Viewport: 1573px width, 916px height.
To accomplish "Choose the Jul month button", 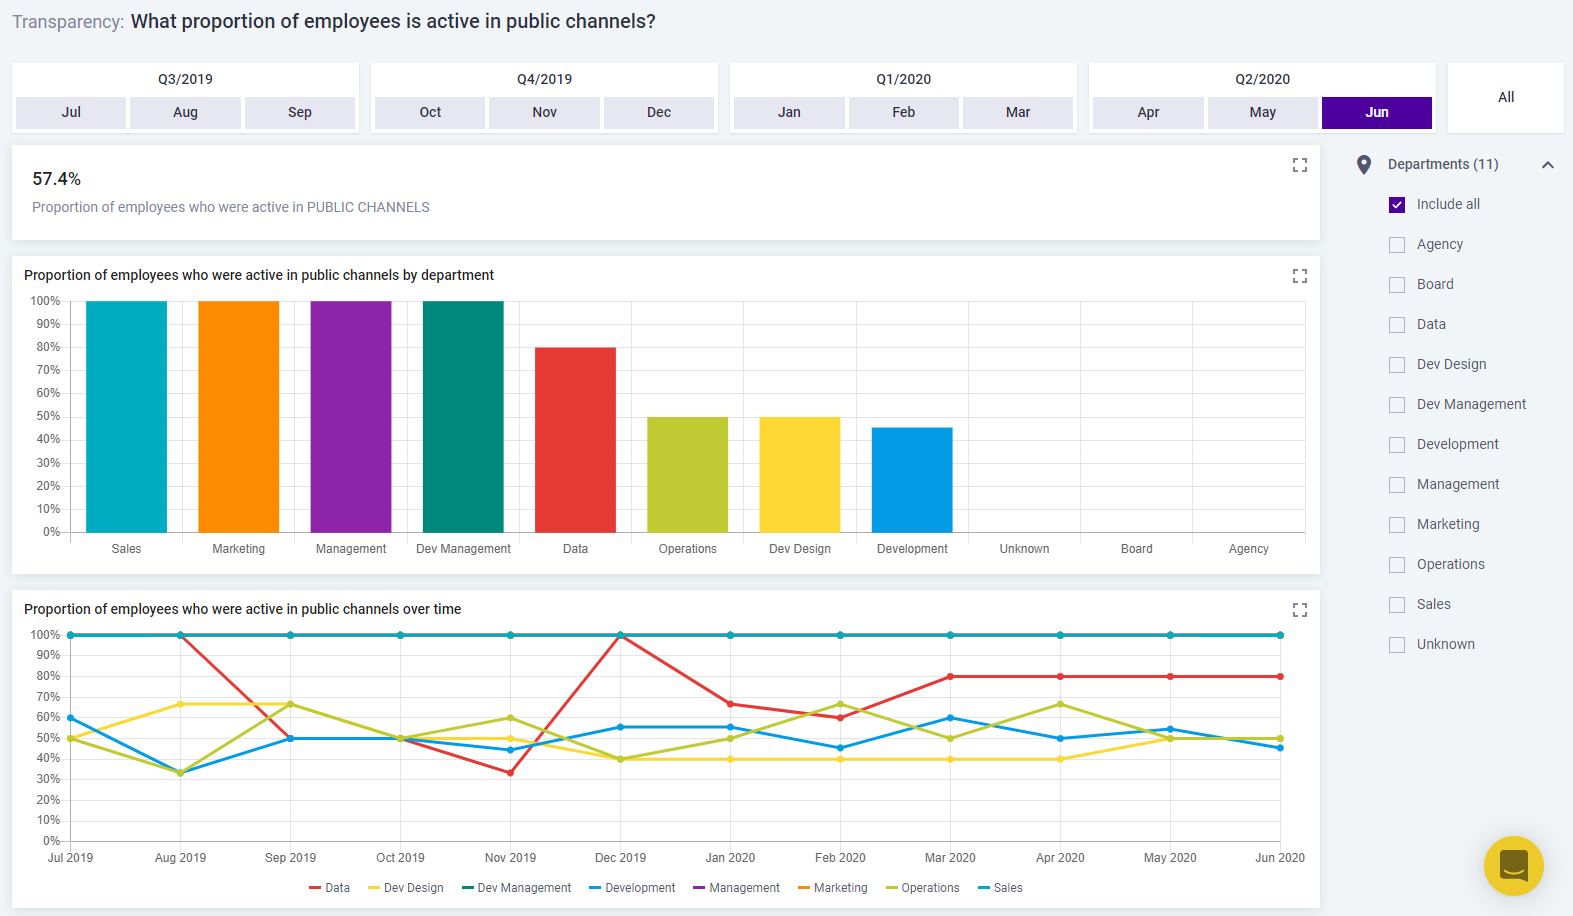I will (x=71, y=113).
